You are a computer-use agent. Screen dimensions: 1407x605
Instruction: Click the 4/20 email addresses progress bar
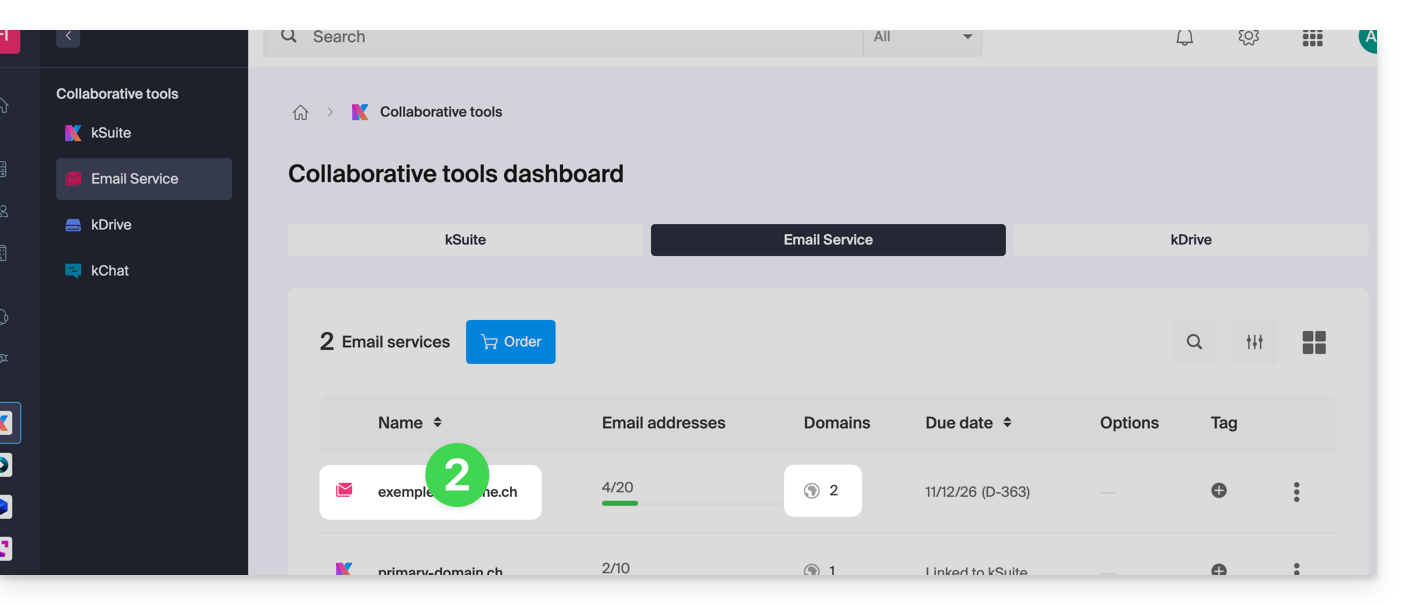pyautogui.click(x=620, y=503)
